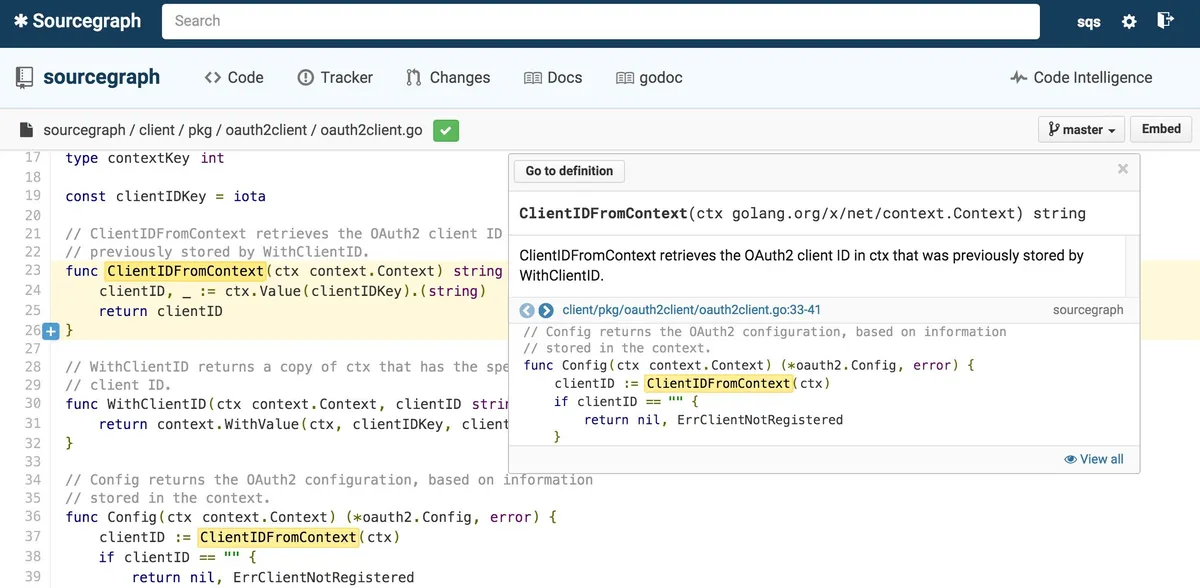This screenshot has width=1200, height=588.
Task: Click clientIDKey constant on line 19
Action: click(x=162, y=196)
